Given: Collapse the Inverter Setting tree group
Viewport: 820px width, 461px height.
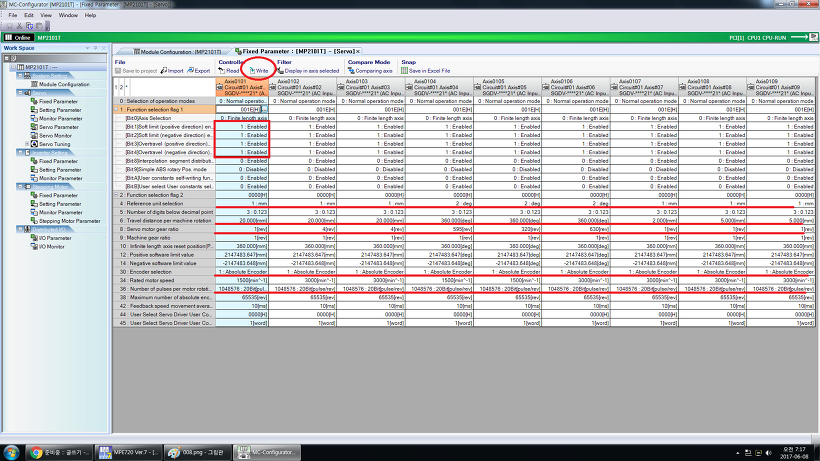Looking at the screenshot, I should click(x=20, y=153).
